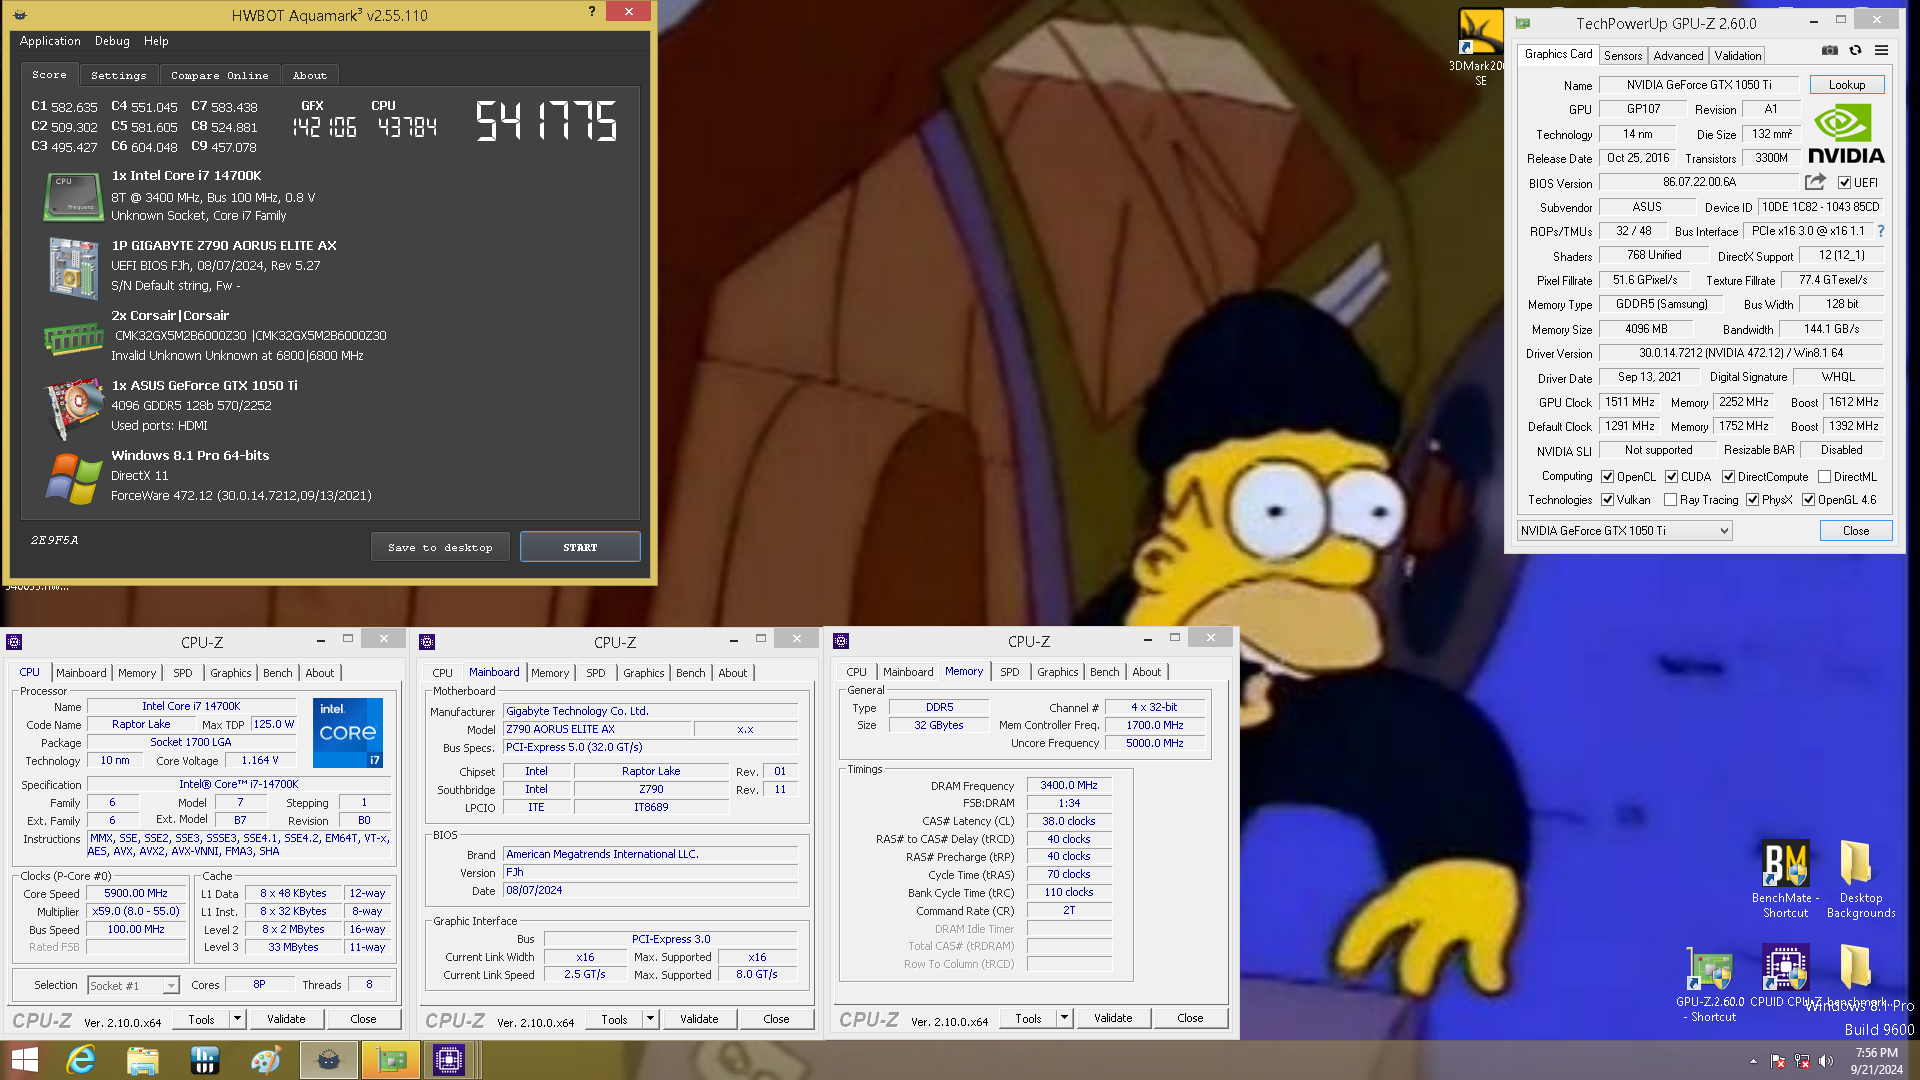Open the 3DMark desktop shortcut

(1480, 45)
